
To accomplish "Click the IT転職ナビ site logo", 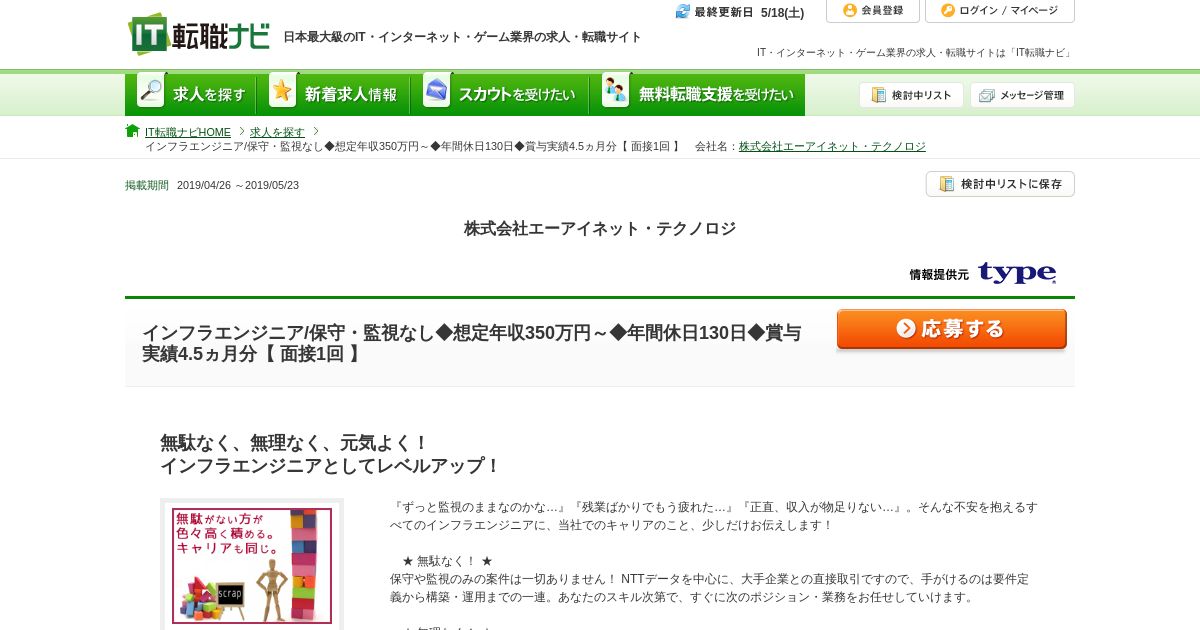I will (x=198, y=34).
